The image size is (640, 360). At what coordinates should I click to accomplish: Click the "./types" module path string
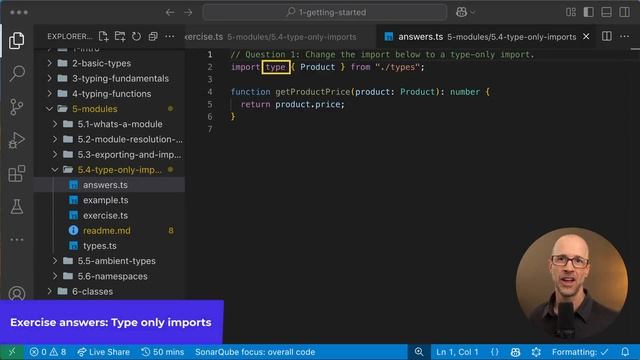(x=397, y=67)
